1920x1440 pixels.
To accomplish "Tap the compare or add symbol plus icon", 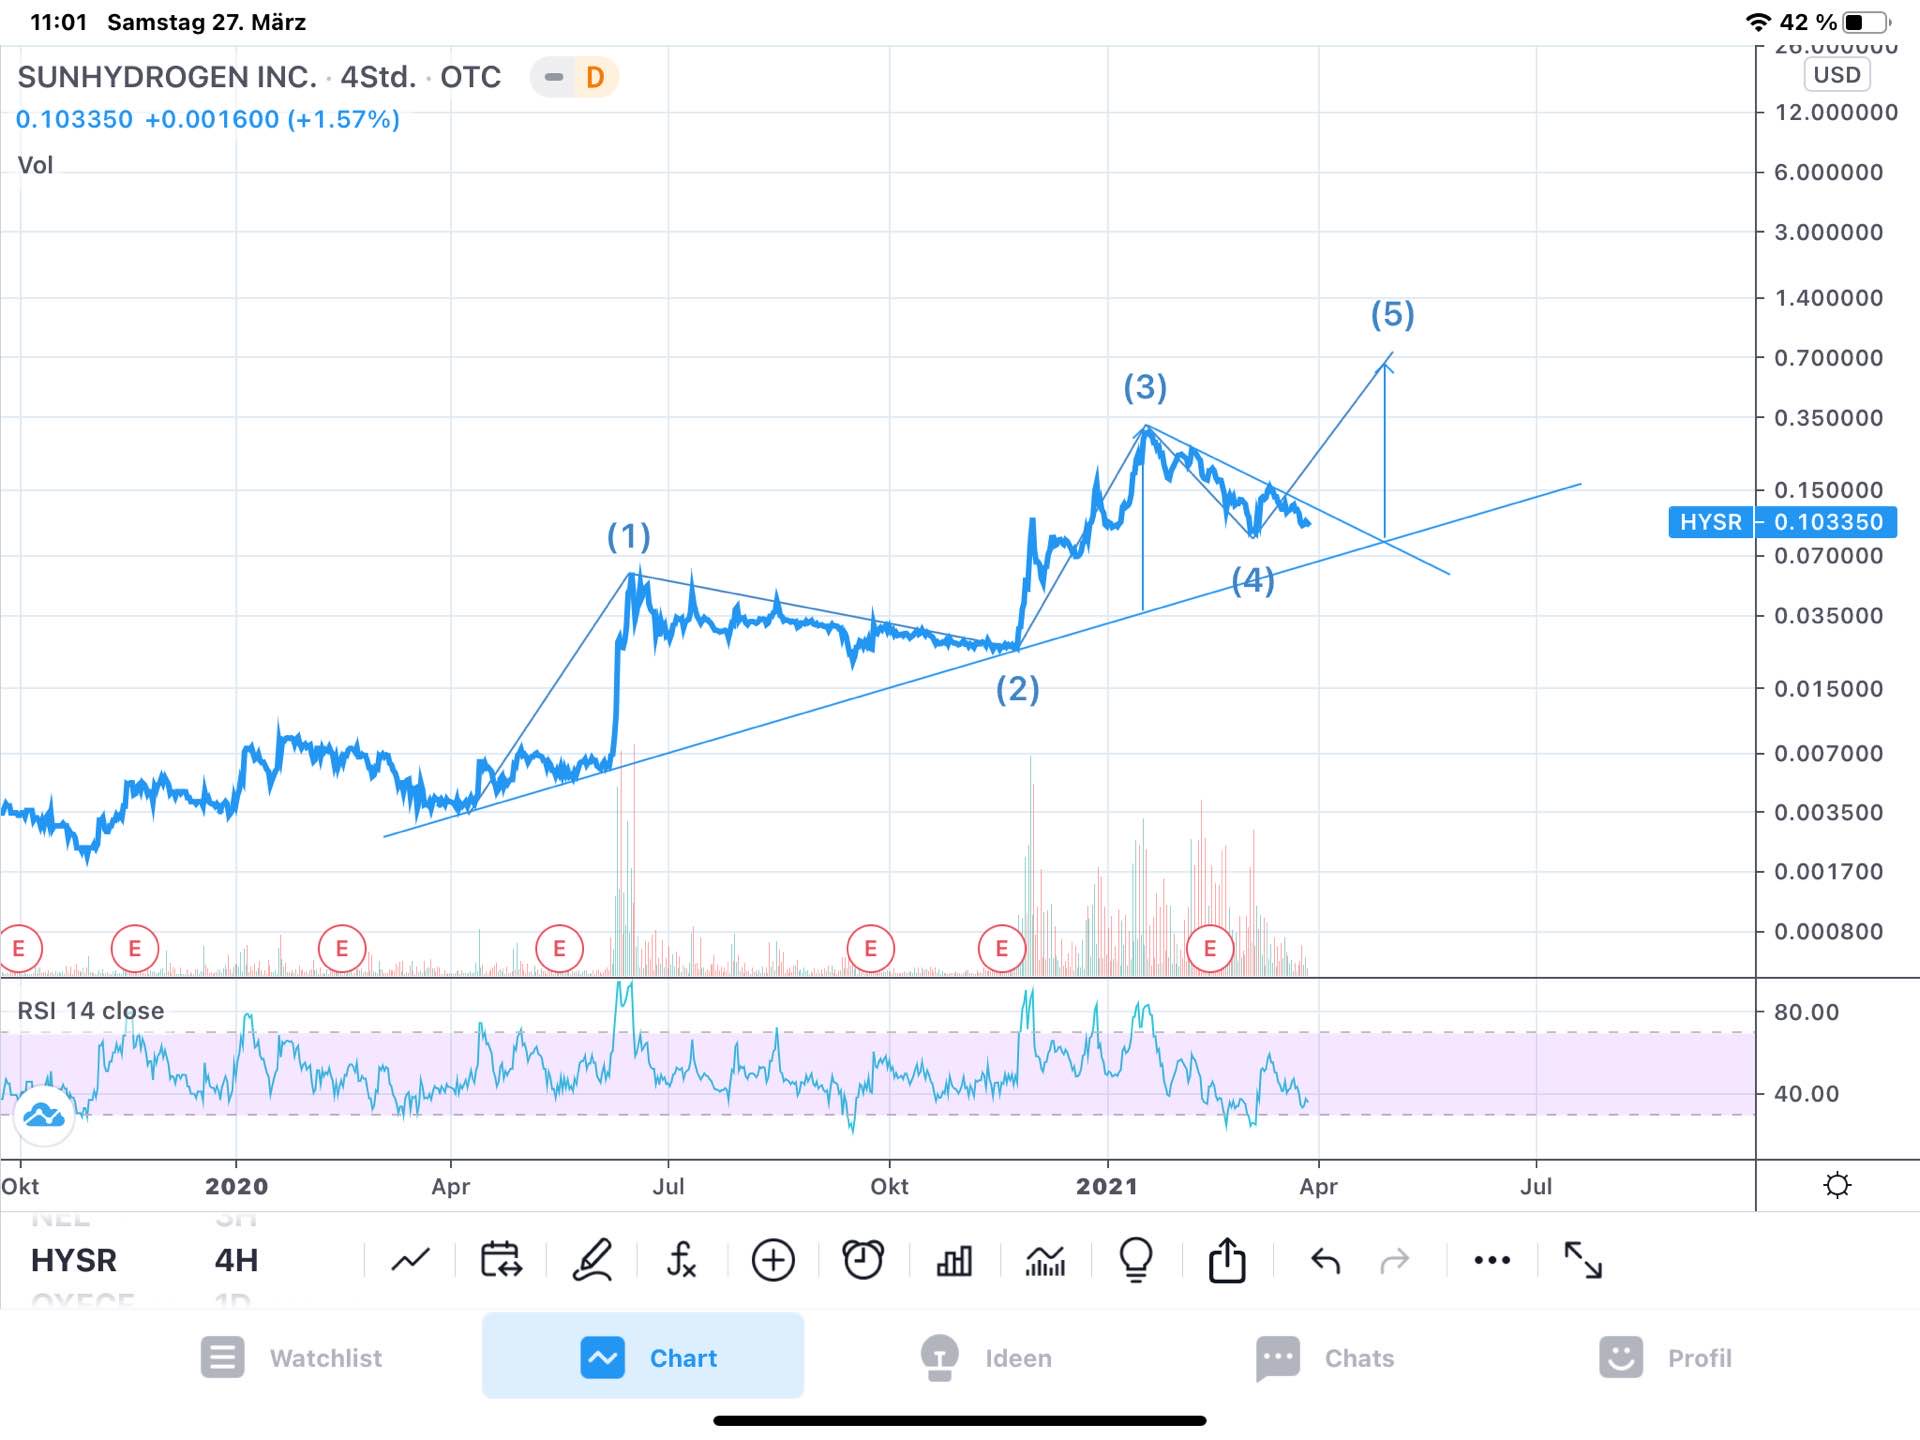I will tap(772, 1260).
